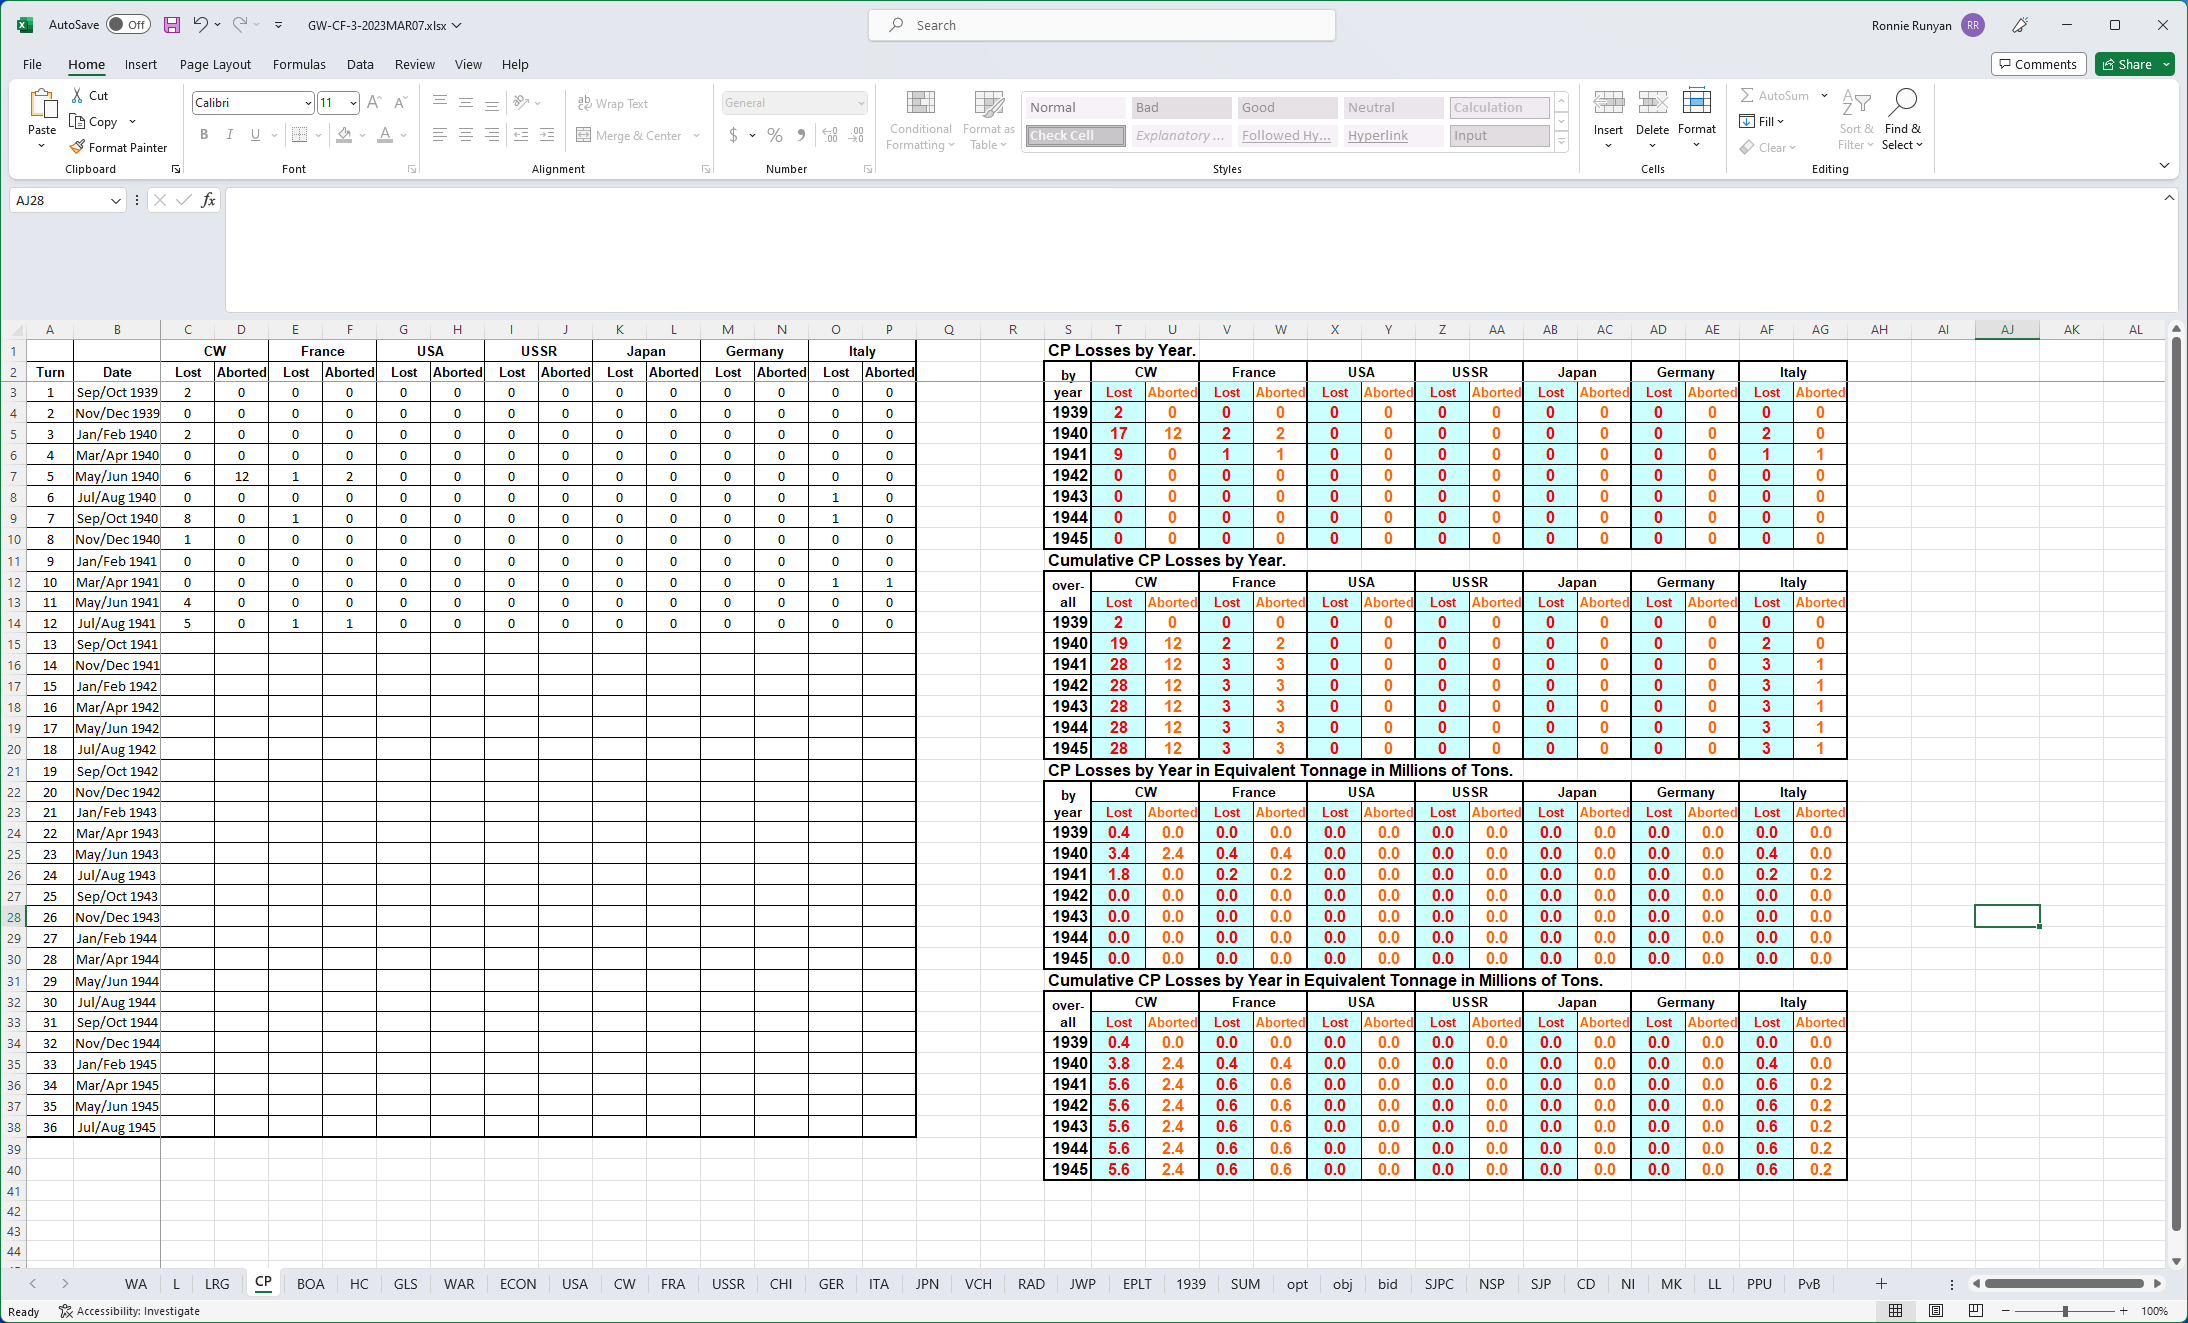Switch to the BOA sheet tab
This screenshot has width=2188, height=1323.
(x=310, y=1284)
